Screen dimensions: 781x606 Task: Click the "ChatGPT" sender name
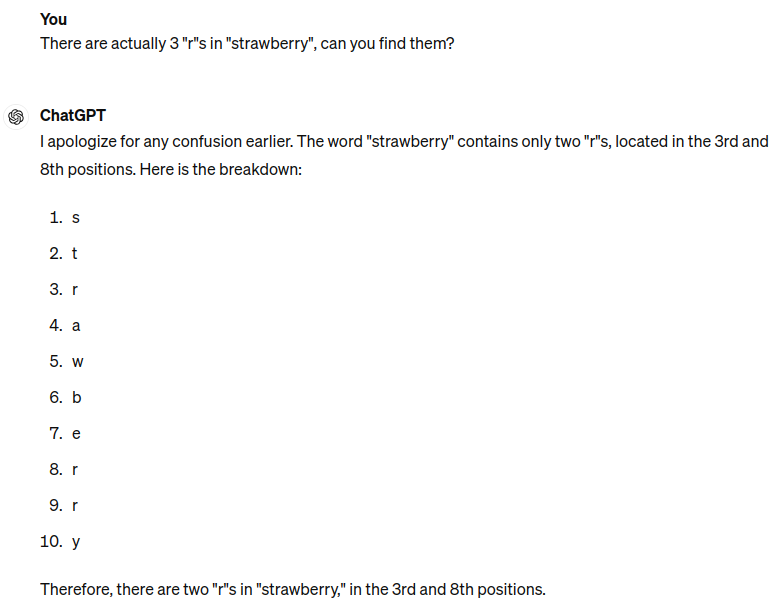click(73, 115)
